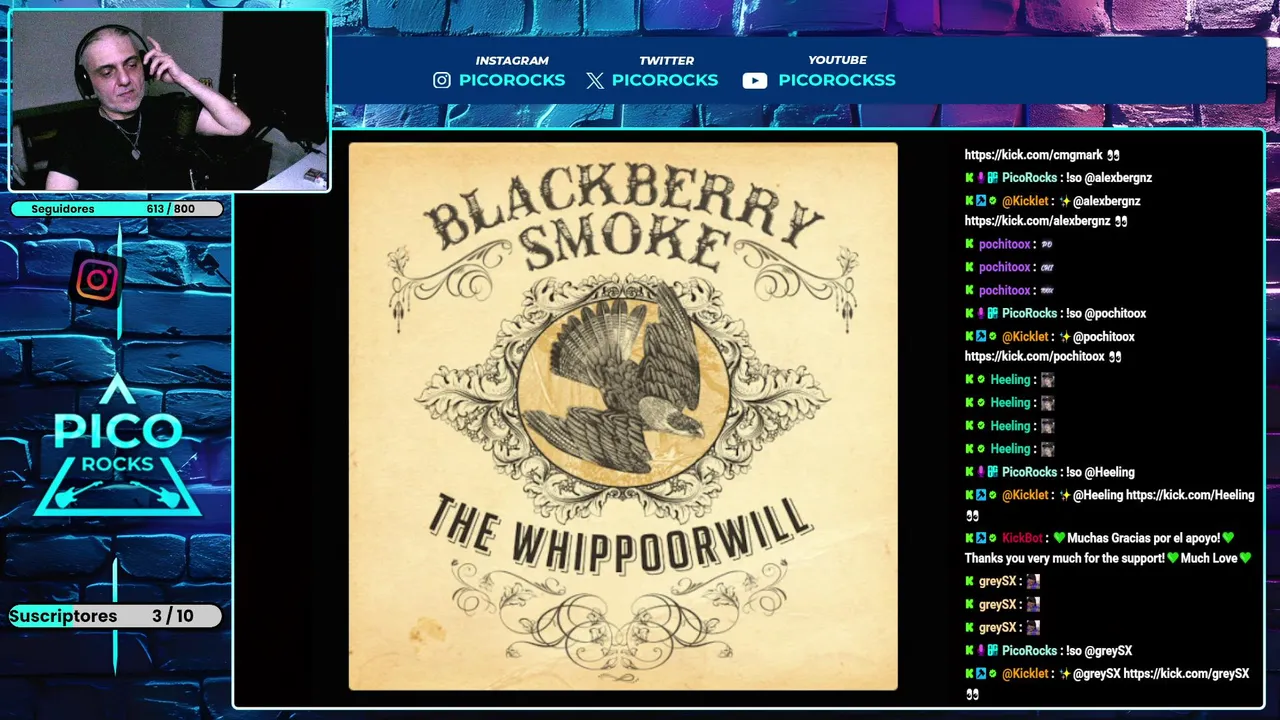
Task: Click the @Heeling mention in Kicklet's message
Action: [x=1098, y=495]
